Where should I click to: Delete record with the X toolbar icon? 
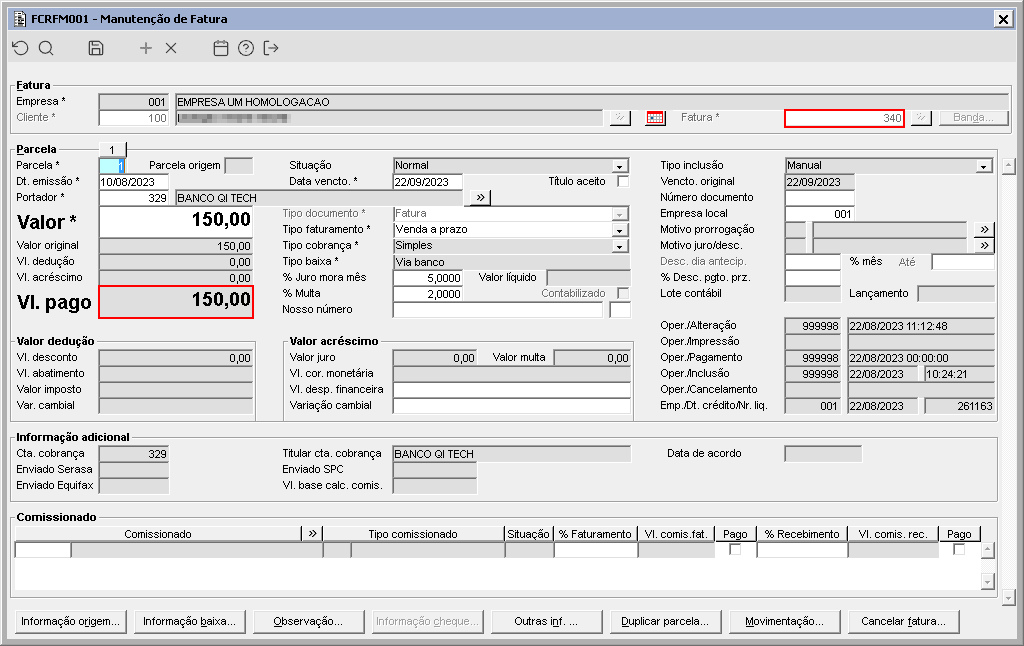coord(171,48)
